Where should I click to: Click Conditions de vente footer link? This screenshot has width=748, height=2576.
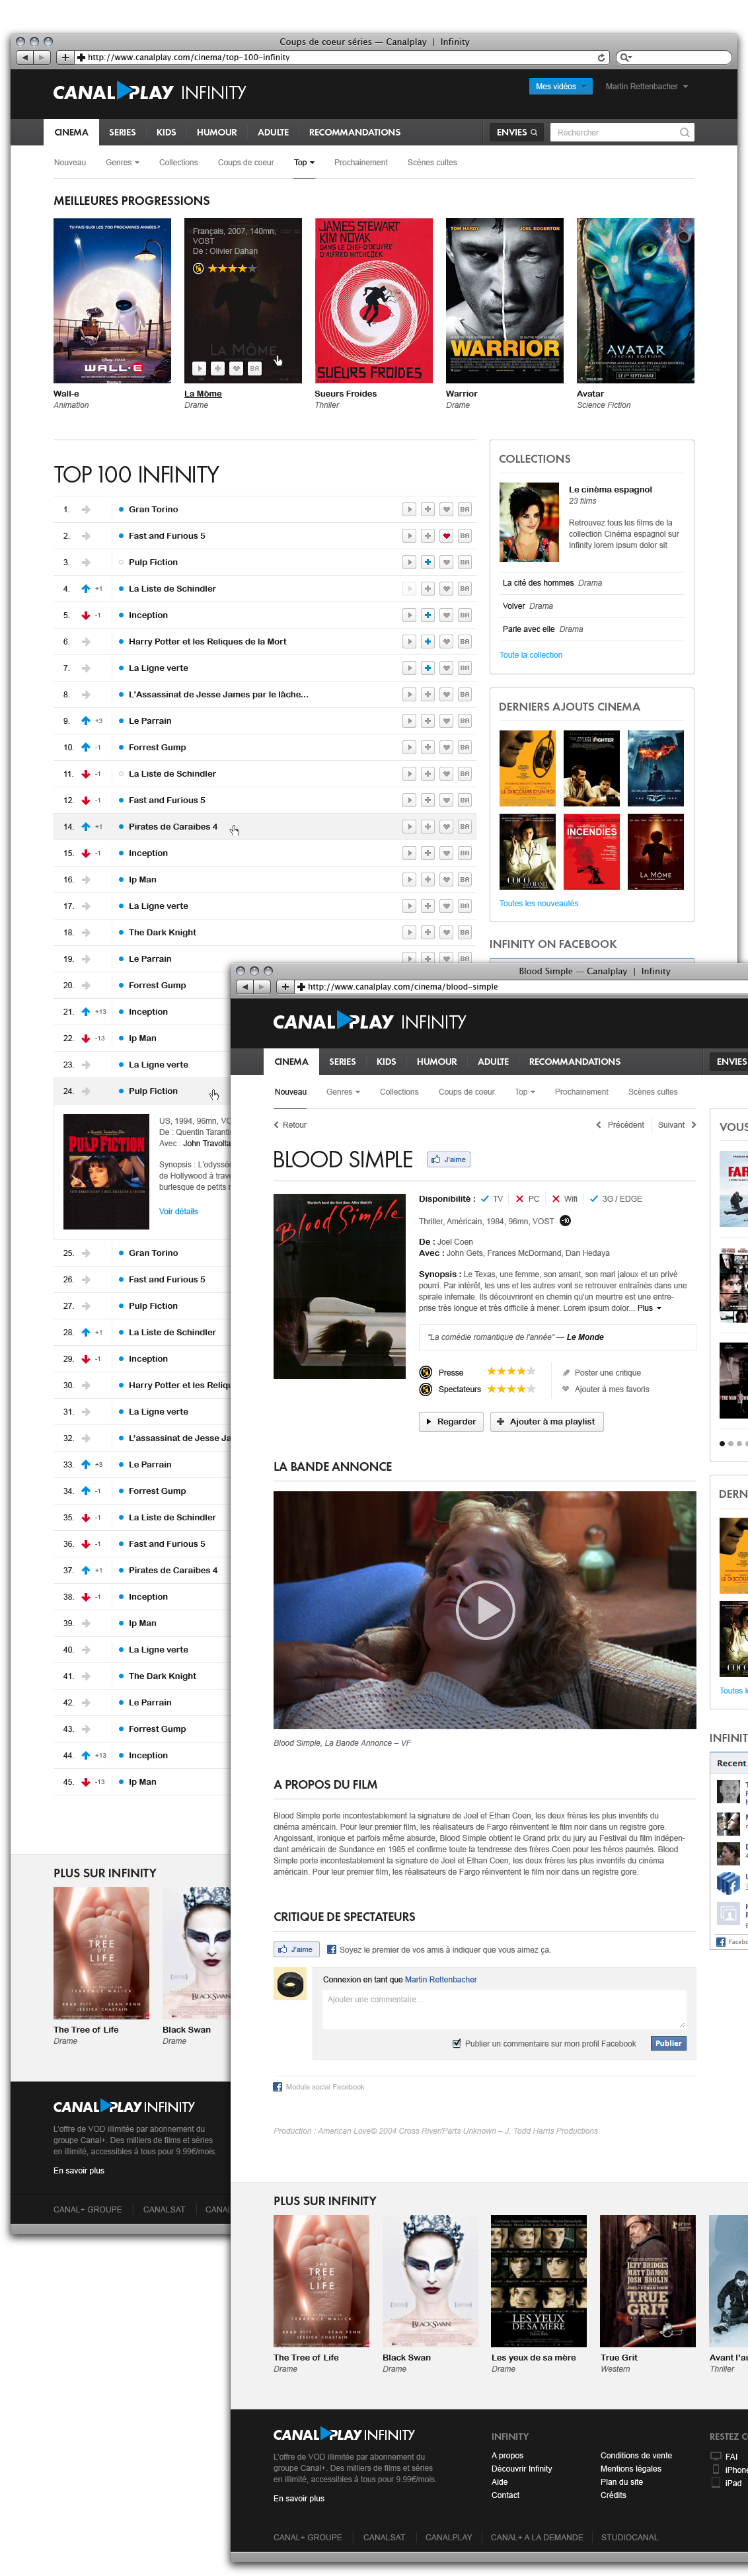click(x=636, y=2455)
